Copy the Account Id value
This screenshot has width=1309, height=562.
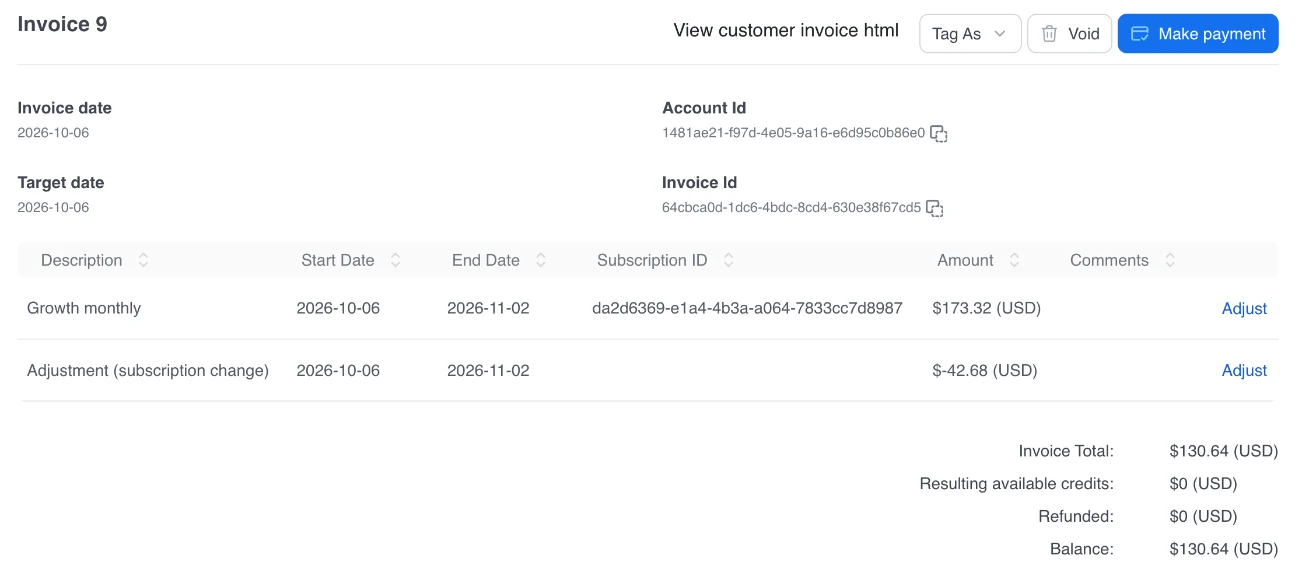938,133
